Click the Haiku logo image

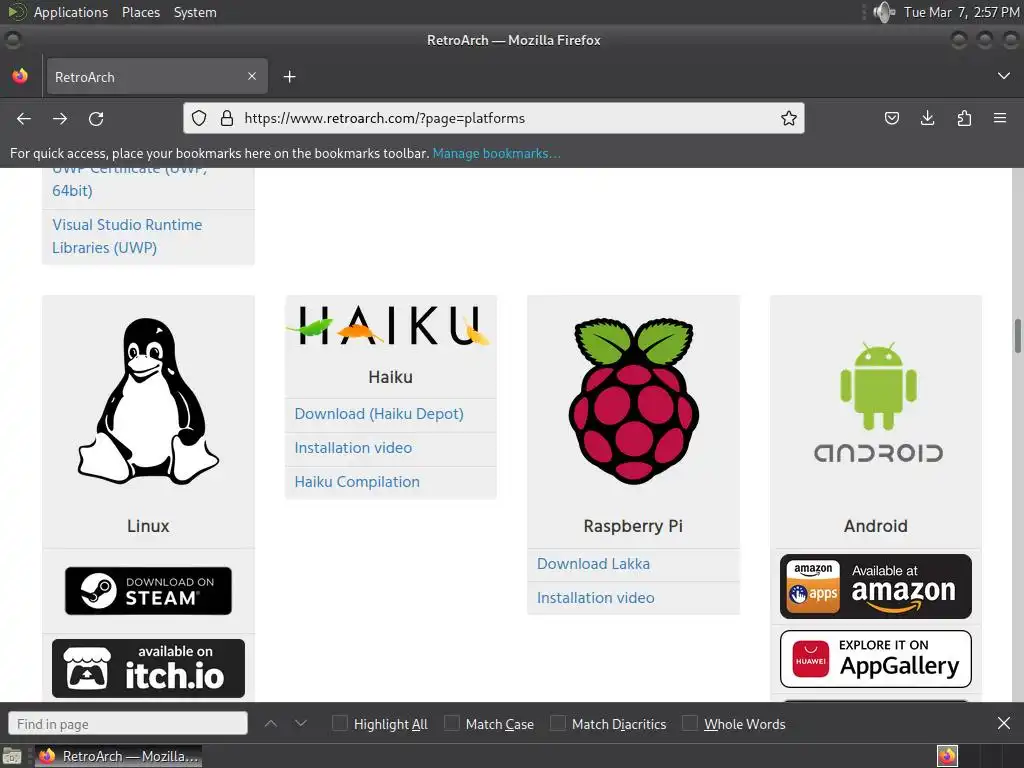(x=390, y=325)
